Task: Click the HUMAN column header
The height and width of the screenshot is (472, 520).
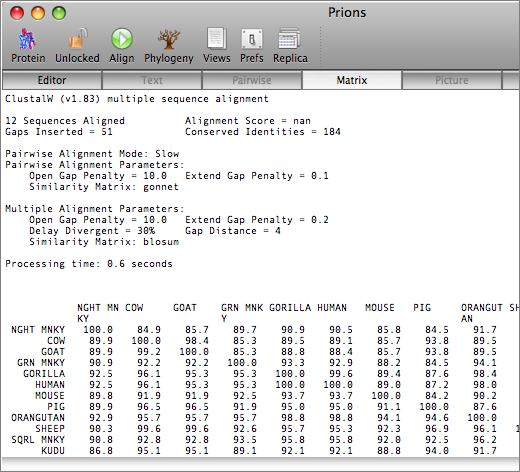Action: (332, 307)
